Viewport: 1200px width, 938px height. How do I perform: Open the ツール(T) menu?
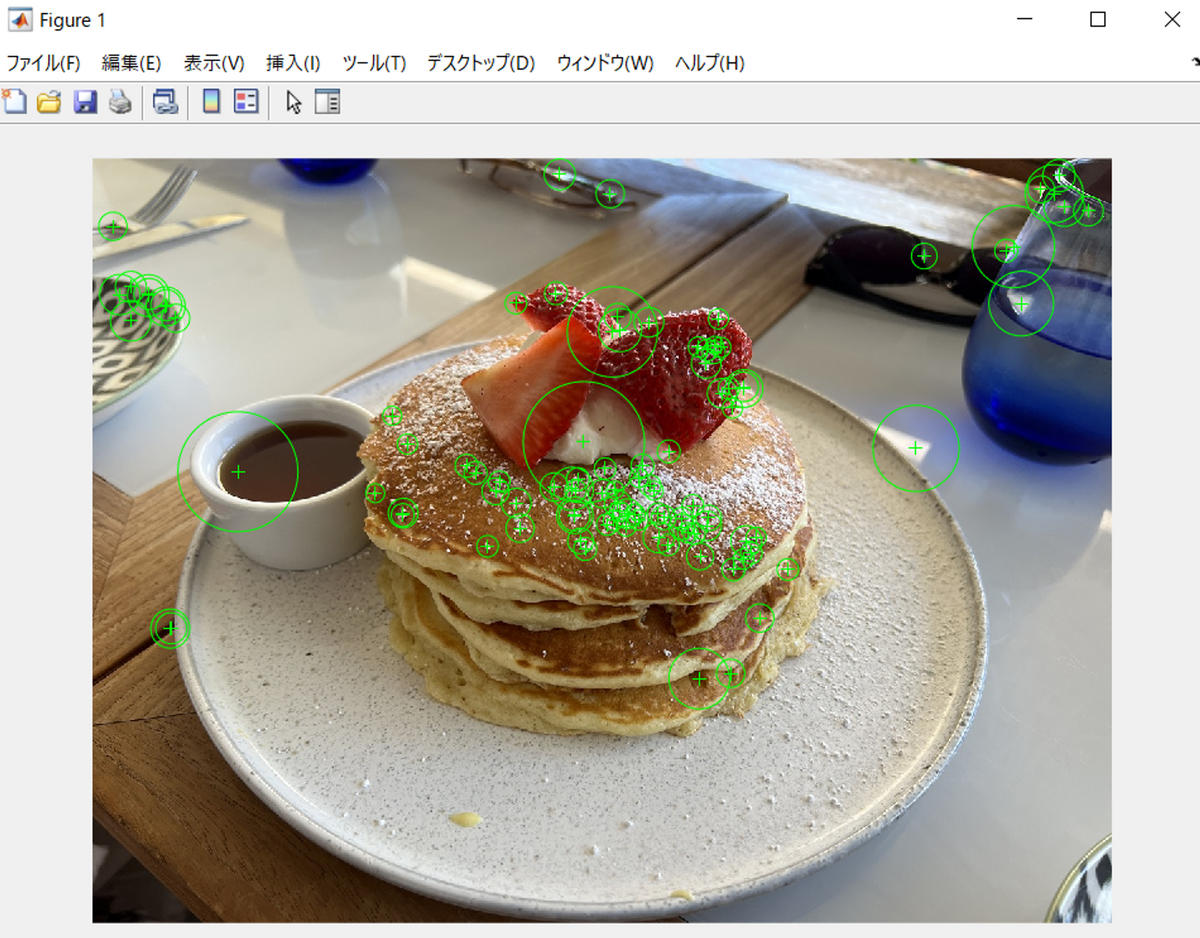pos(374,63)
